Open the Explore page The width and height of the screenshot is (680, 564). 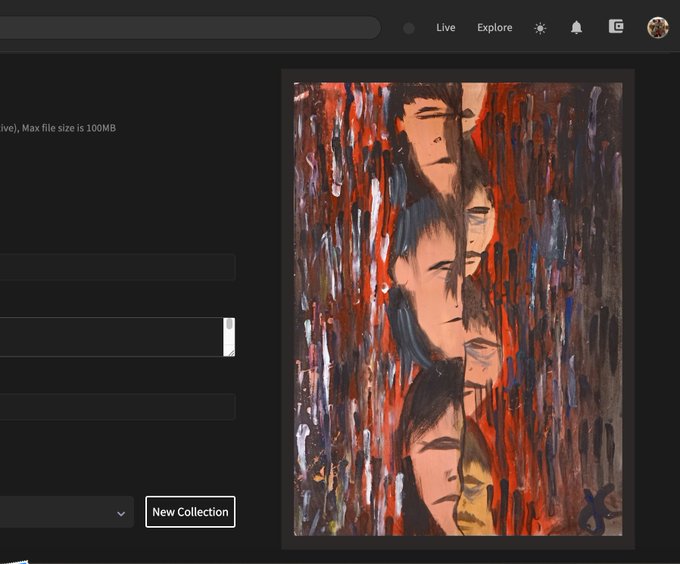tap(494, 27)
